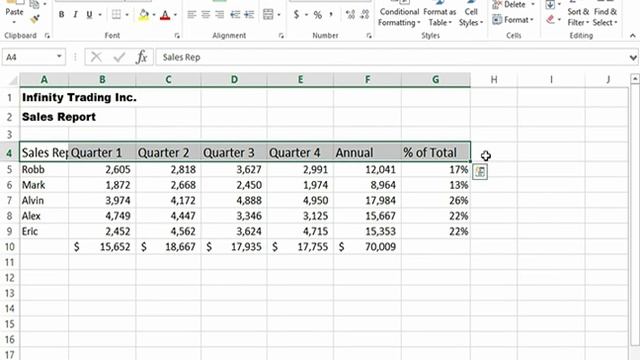Center align text
This screenshot has width=640, height=360.
click(205, 15)
